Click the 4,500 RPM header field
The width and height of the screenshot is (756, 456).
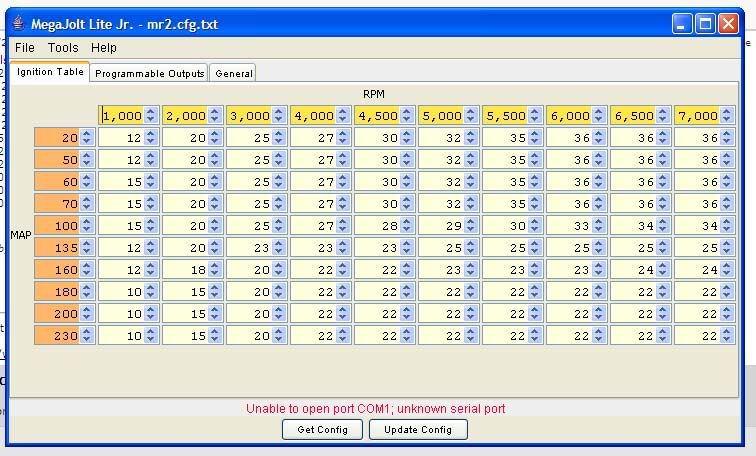[375, 116]
